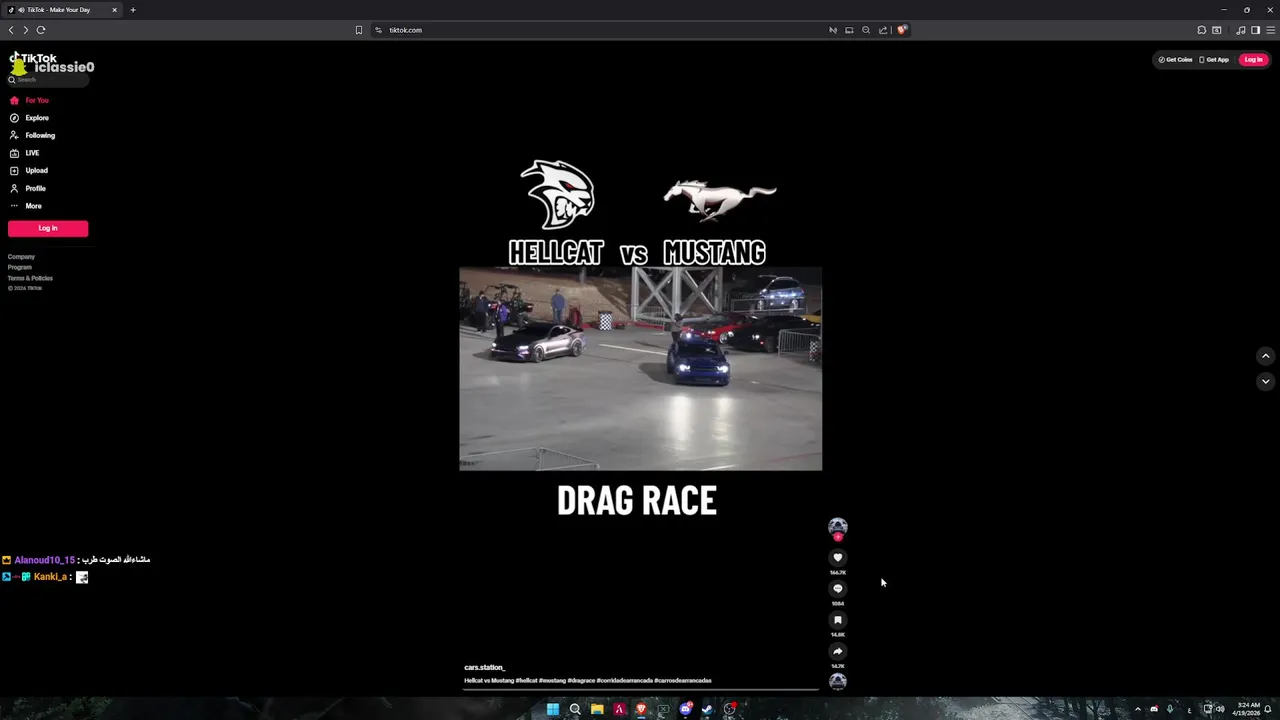Viewport: 1280px width, 720px height.
Task: Click the Hellcat vs Mustang video
Action: click(640, 368)
